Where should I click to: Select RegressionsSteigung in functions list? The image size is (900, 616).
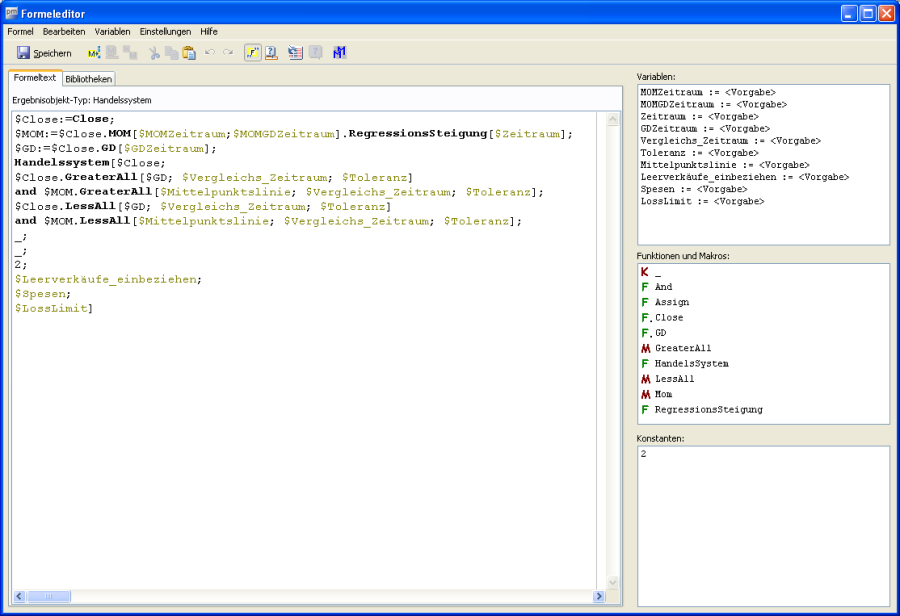[708, 410]
